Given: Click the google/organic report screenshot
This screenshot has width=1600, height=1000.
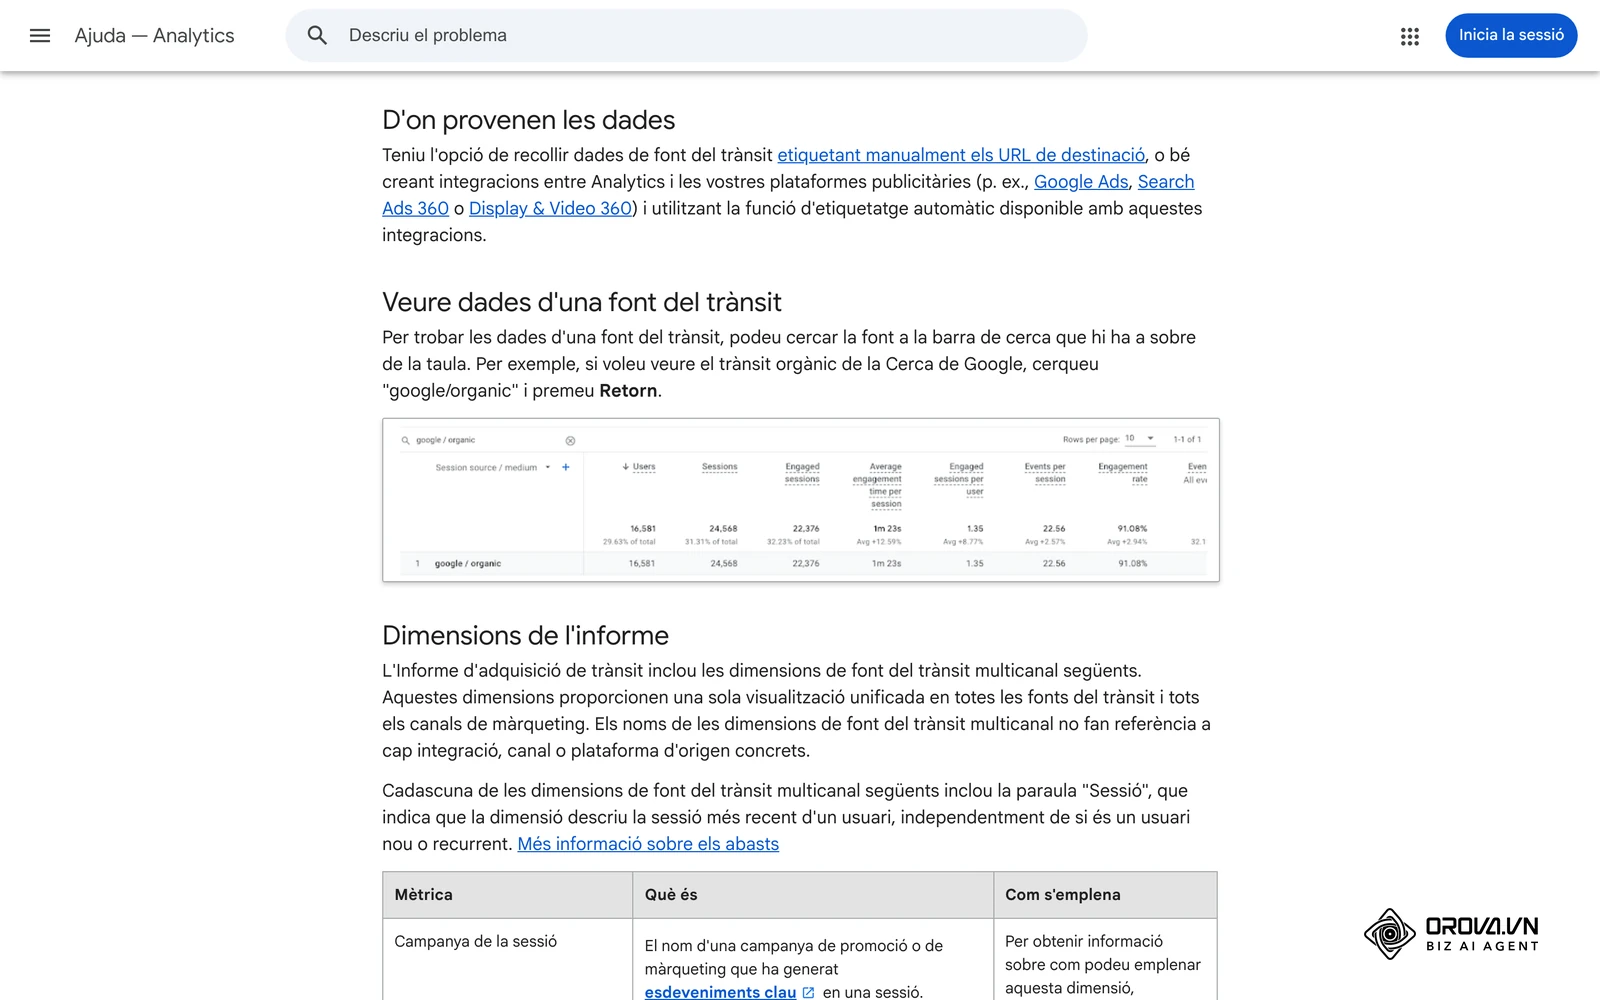Looking at the screenshot, I should (801, 500).
